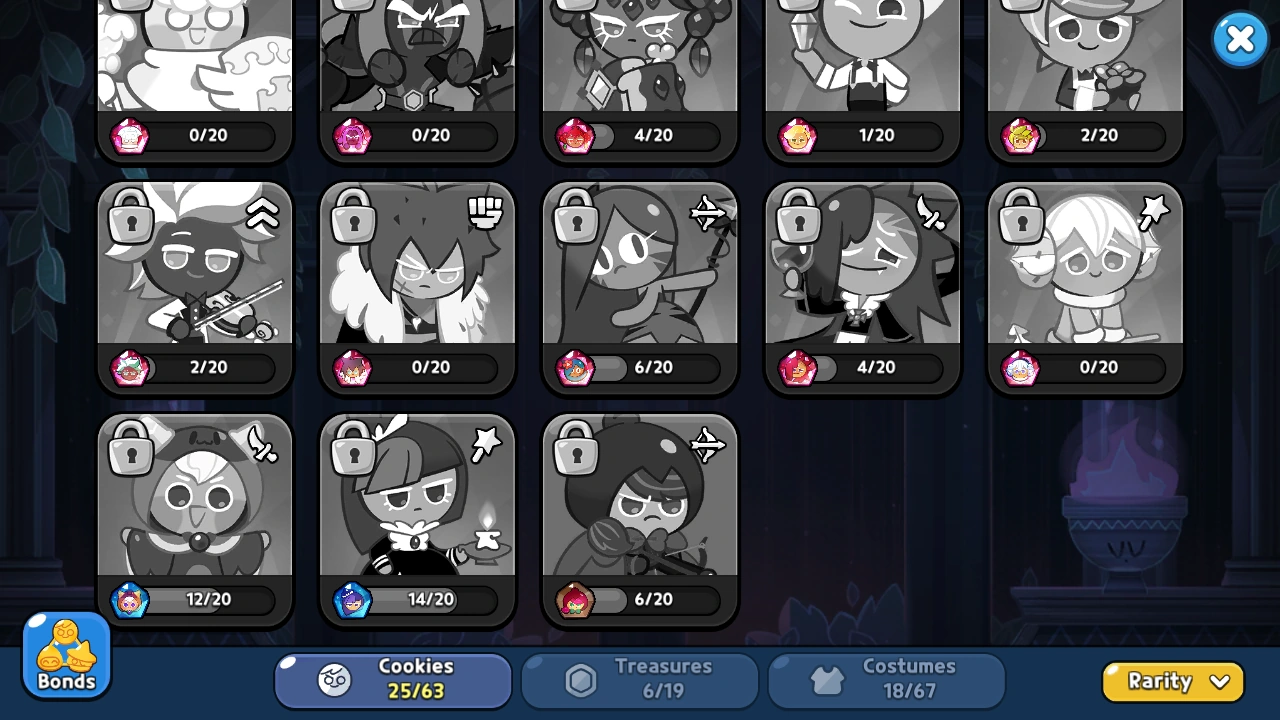Click the fist class icon on the second-row card
1280x720 pixels.
click(x=485, y=212)
